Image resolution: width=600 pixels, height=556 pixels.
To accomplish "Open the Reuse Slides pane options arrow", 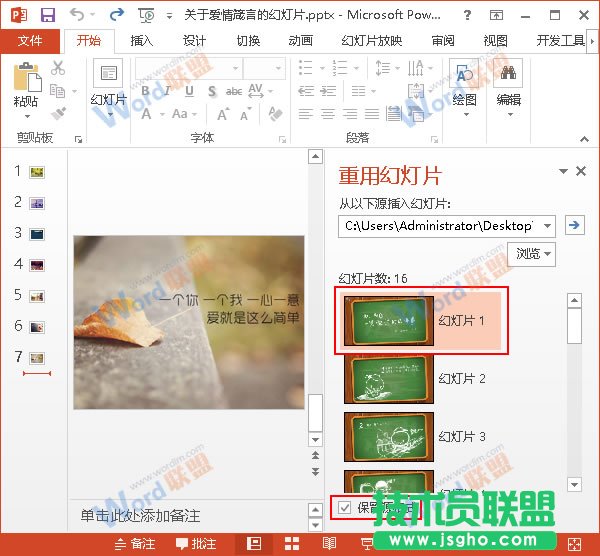I will click(x=563, y=172).
